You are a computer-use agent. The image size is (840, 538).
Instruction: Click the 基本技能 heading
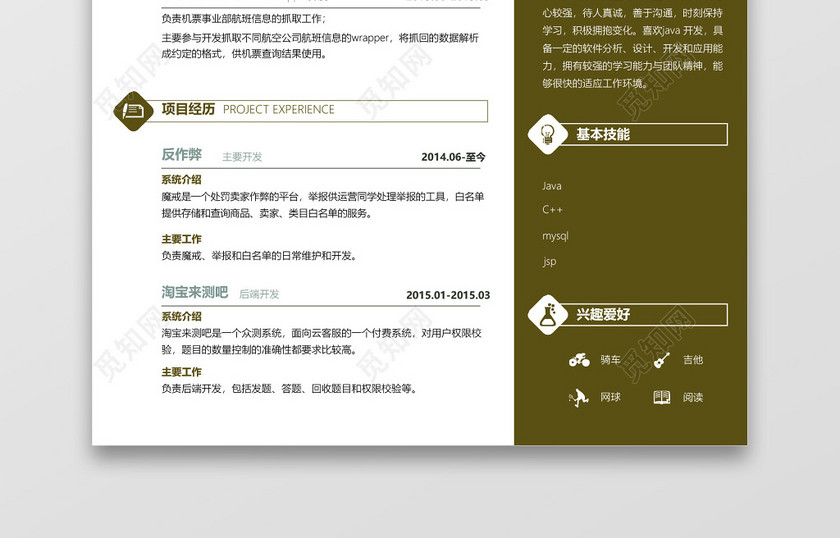point(603,134)
